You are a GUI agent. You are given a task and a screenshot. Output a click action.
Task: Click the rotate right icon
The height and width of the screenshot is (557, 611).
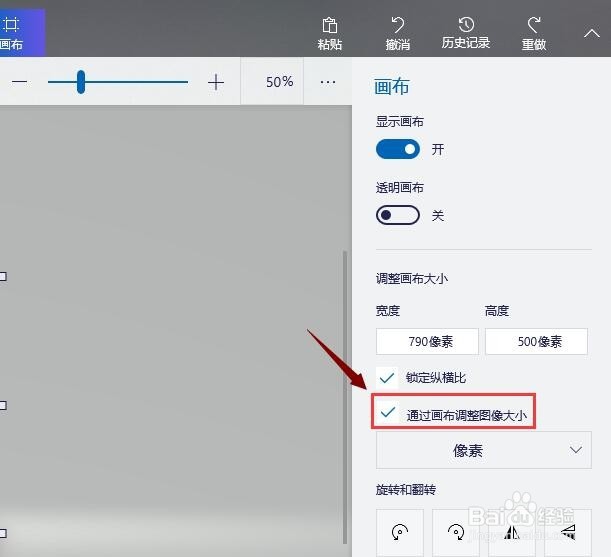pyautogui.click(x=456, y=532)
